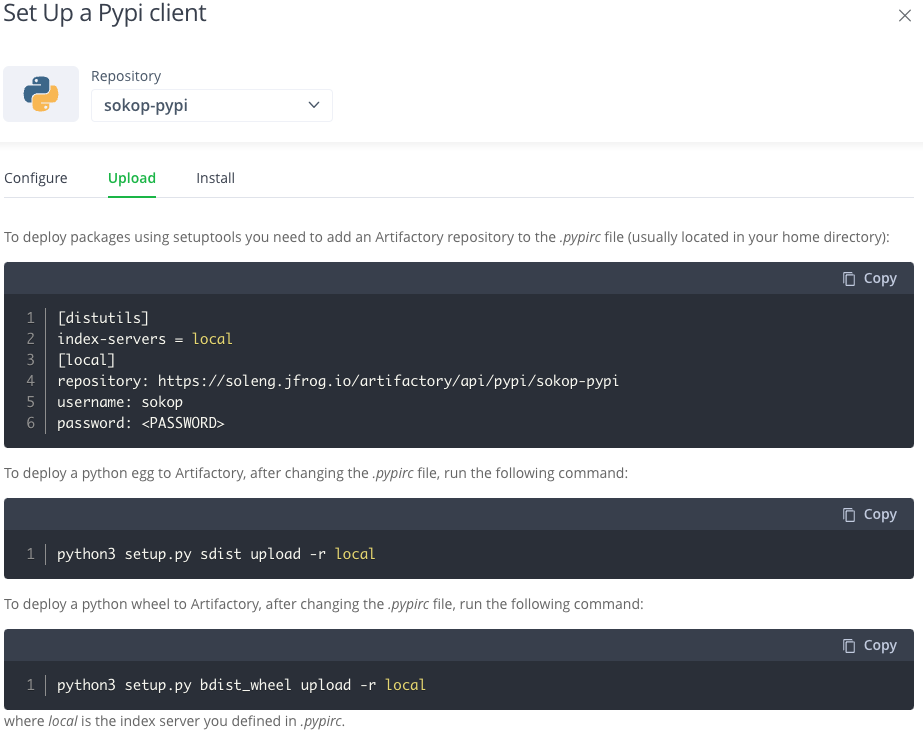923x734 pixels.
Task: Switch to the Configure tab
Action: 36,178
